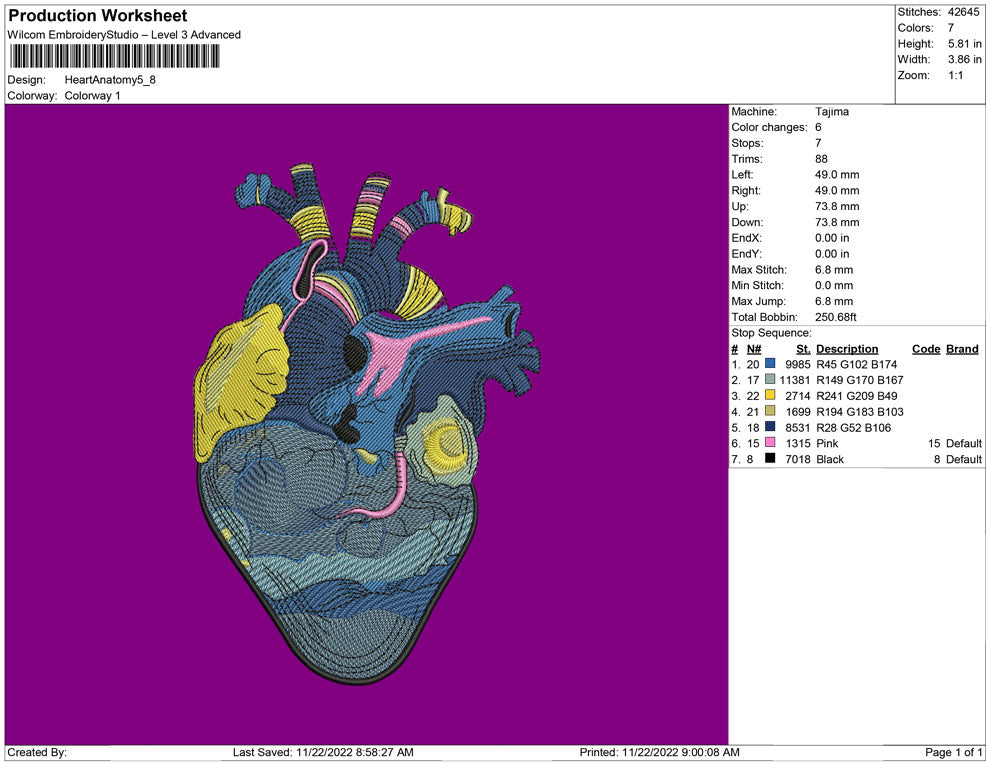Click the 'Description' column header
Viewport: 990px width, 762px height.
[847, 348]
